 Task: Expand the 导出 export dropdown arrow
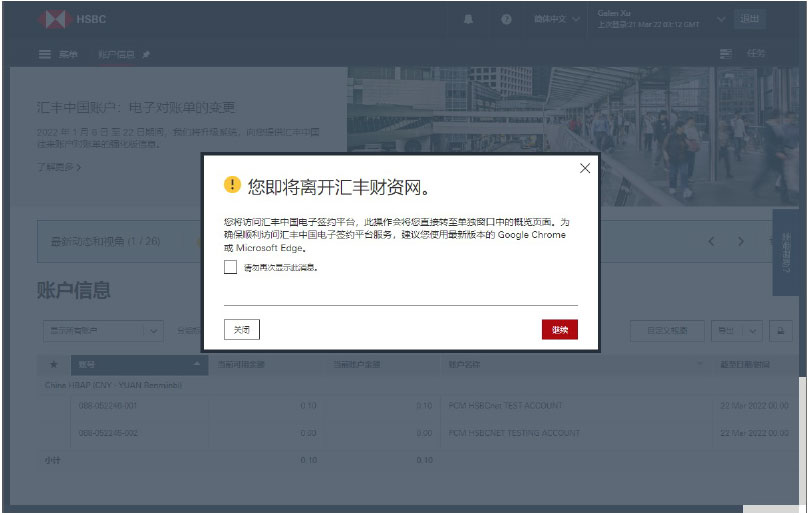752,330
